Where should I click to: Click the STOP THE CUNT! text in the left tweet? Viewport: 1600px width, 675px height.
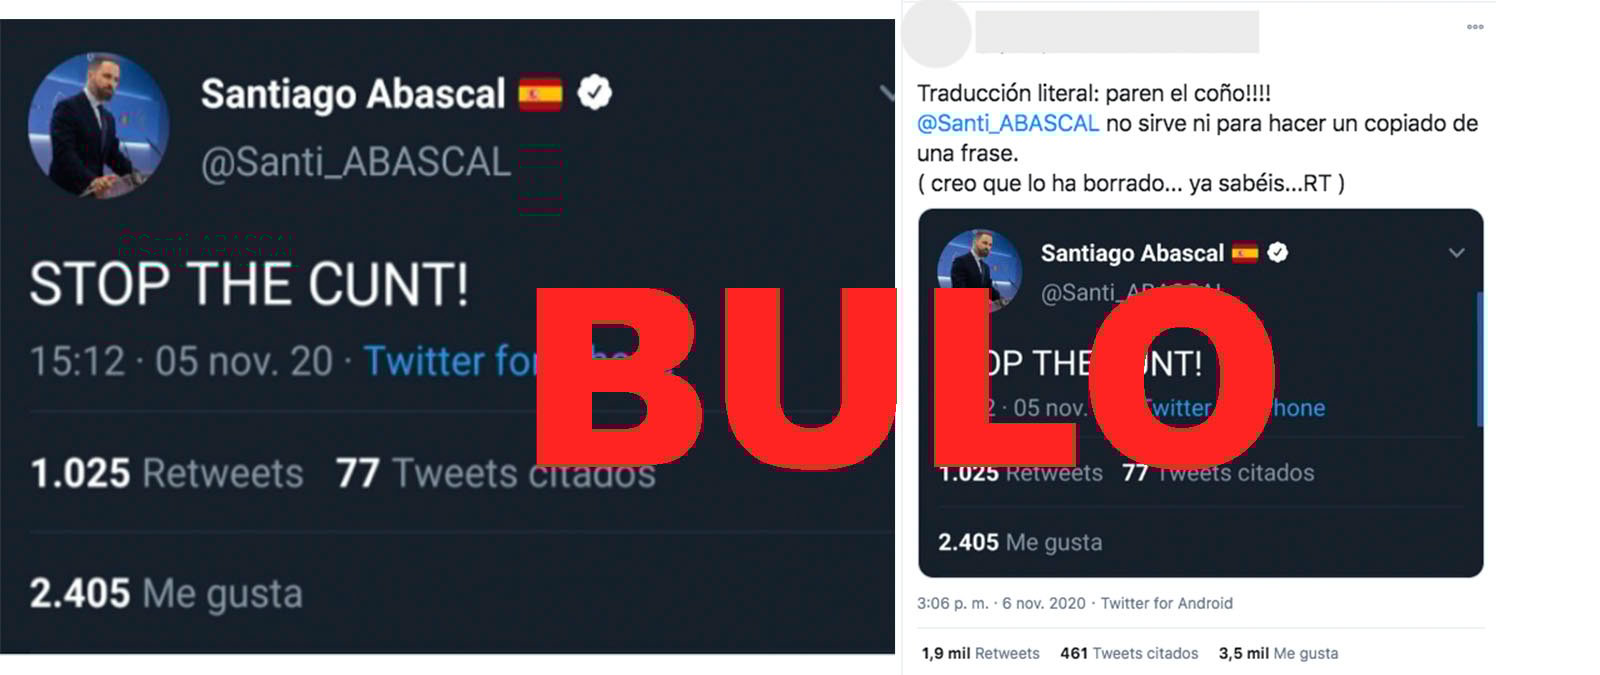248,284
